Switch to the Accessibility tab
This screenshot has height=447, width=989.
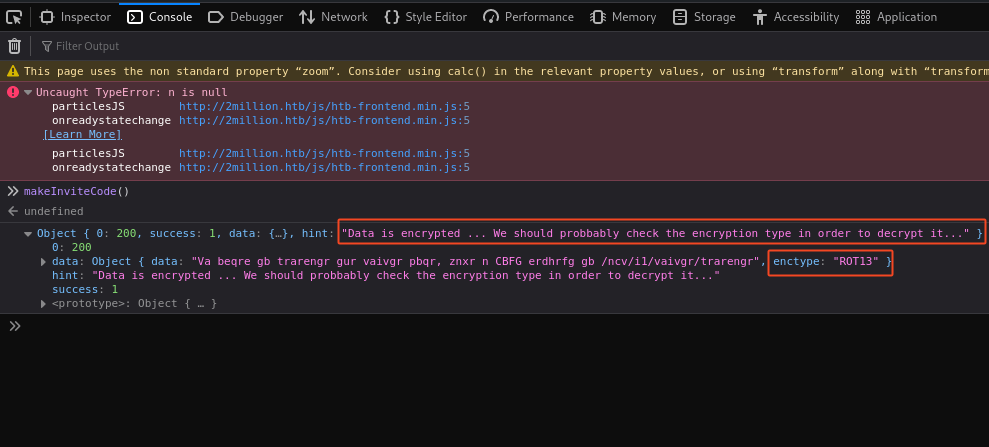796,17
